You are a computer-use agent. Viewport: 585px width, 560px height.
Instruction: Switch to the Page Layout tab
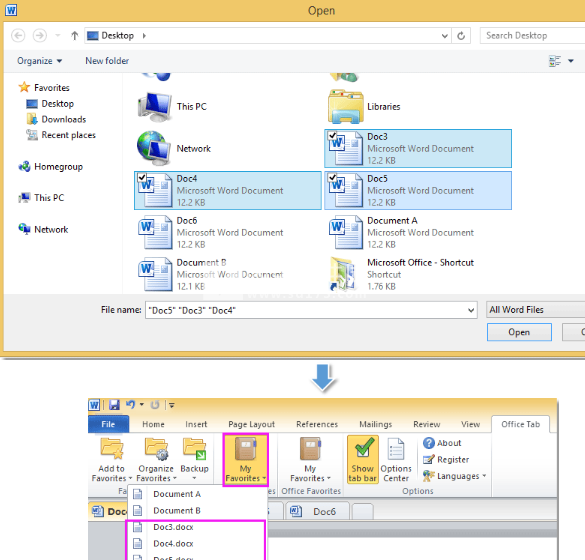point(251,424)
